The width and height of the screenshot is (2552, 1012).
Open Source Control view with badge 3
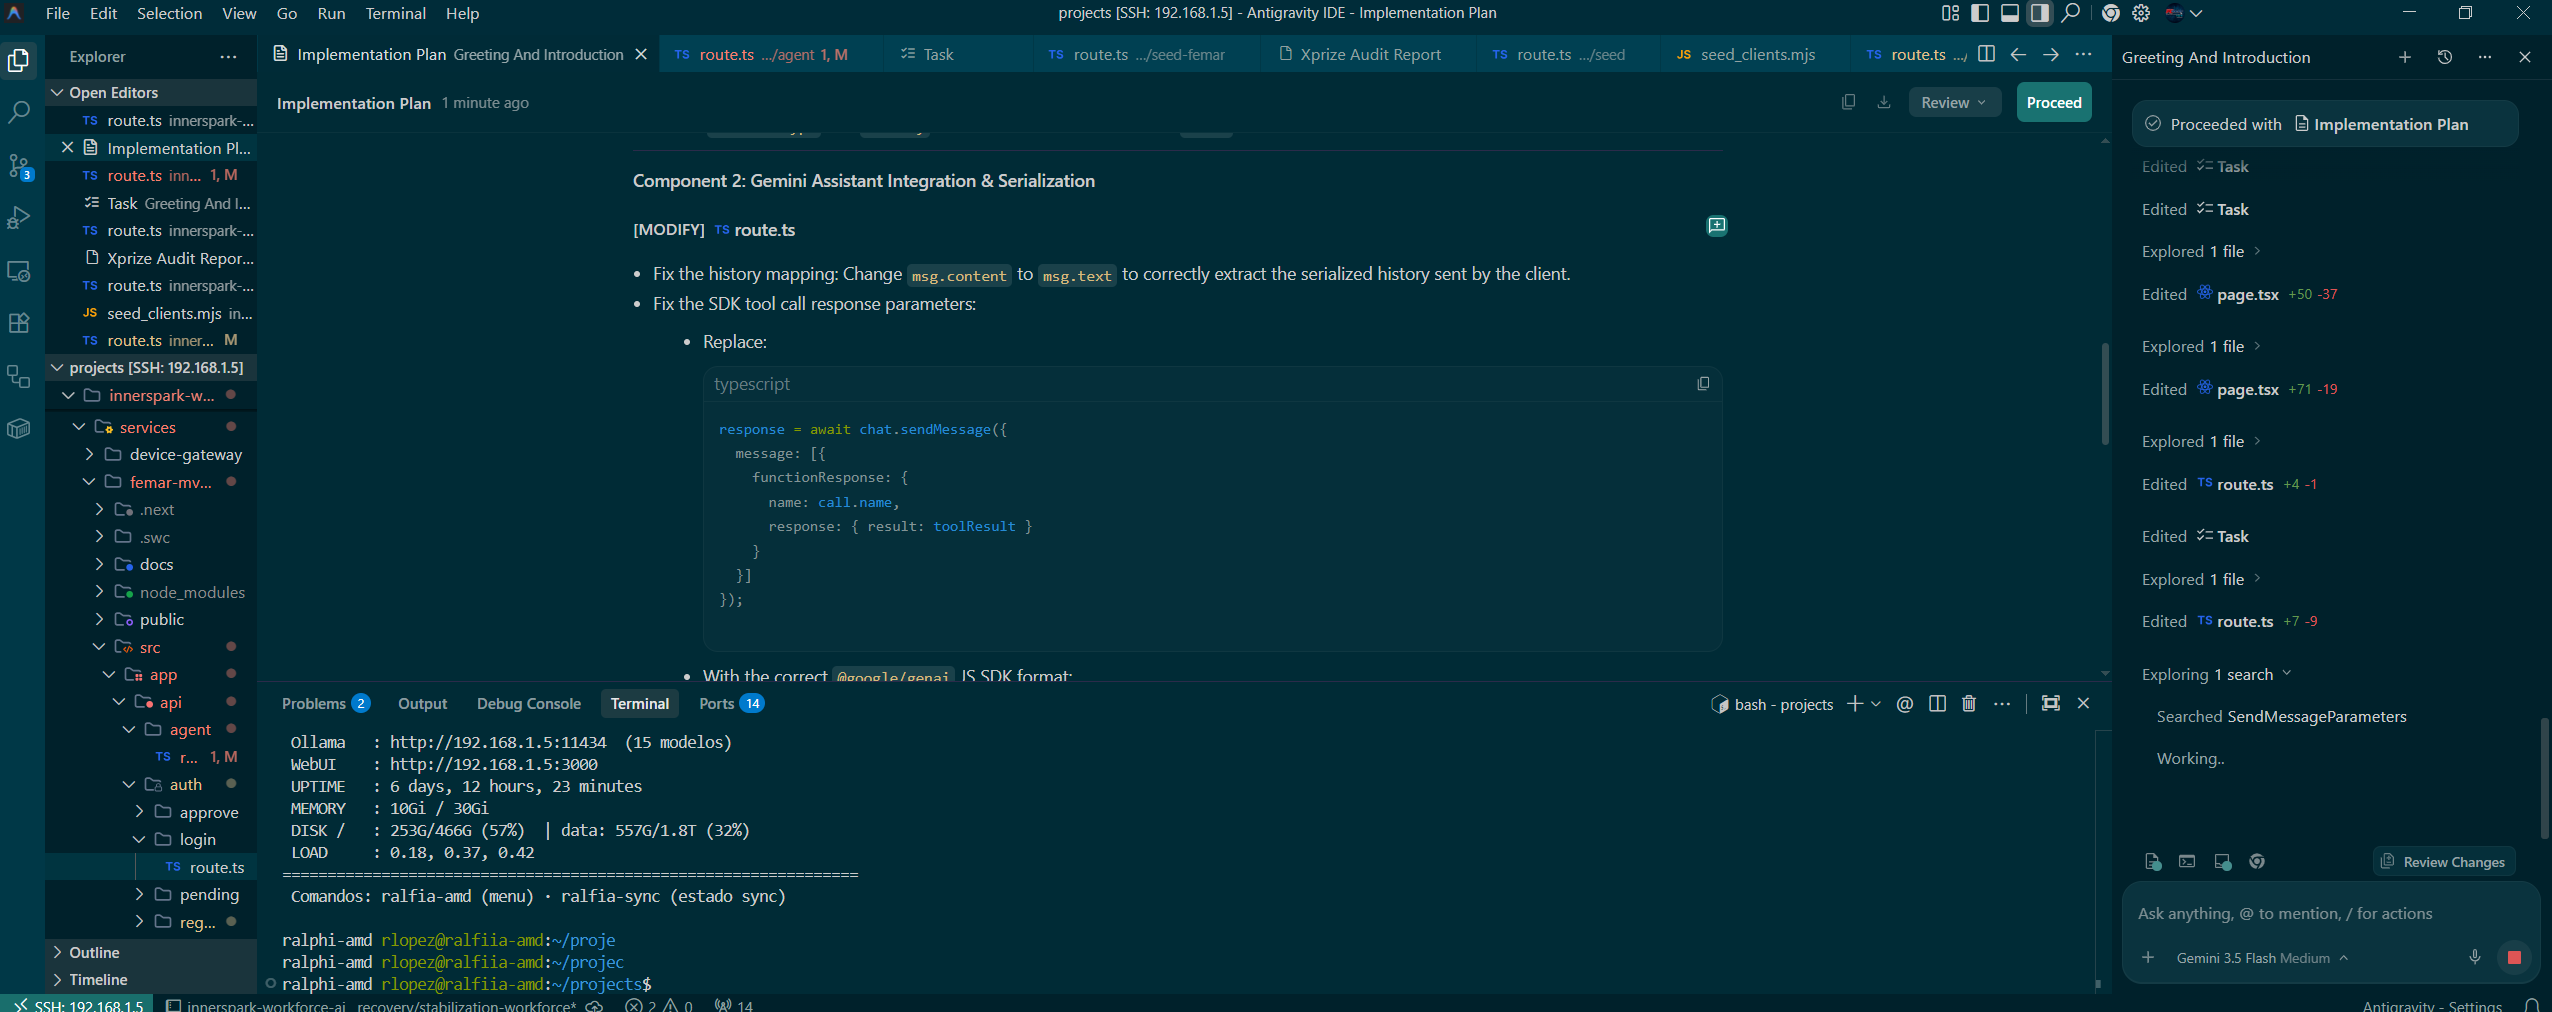19,166
